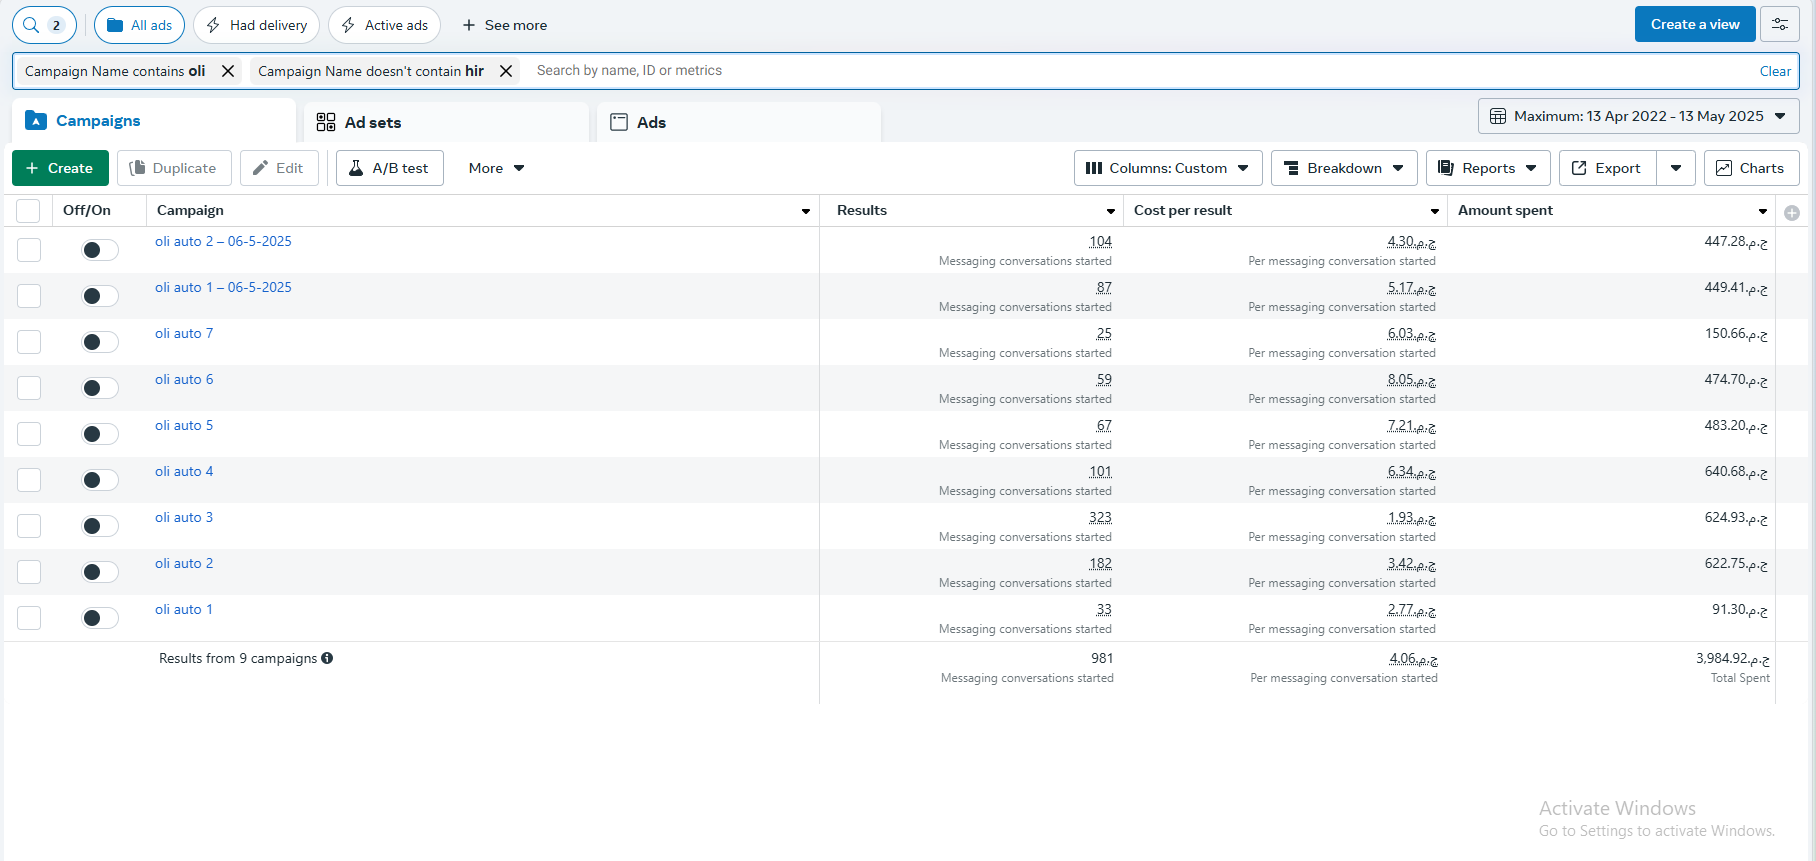Open the Results column header menu arrow
The width and height of the screenshot is (1816, 861).
coord(1111,211)
